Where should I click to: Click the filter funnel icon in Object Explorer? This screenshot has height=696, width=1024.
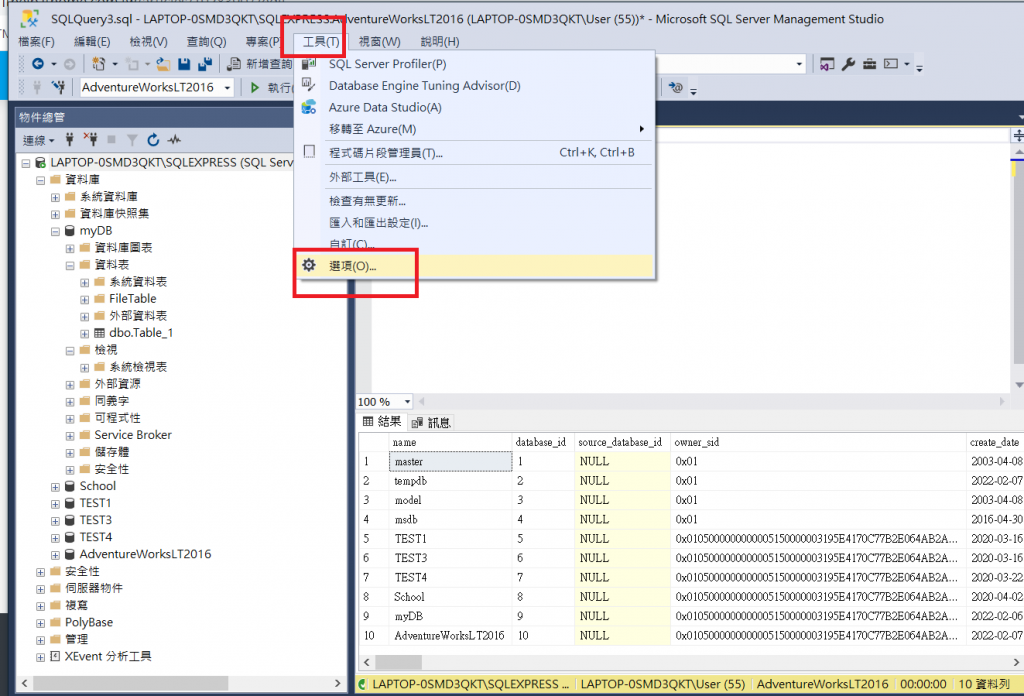tap(133, 140)
